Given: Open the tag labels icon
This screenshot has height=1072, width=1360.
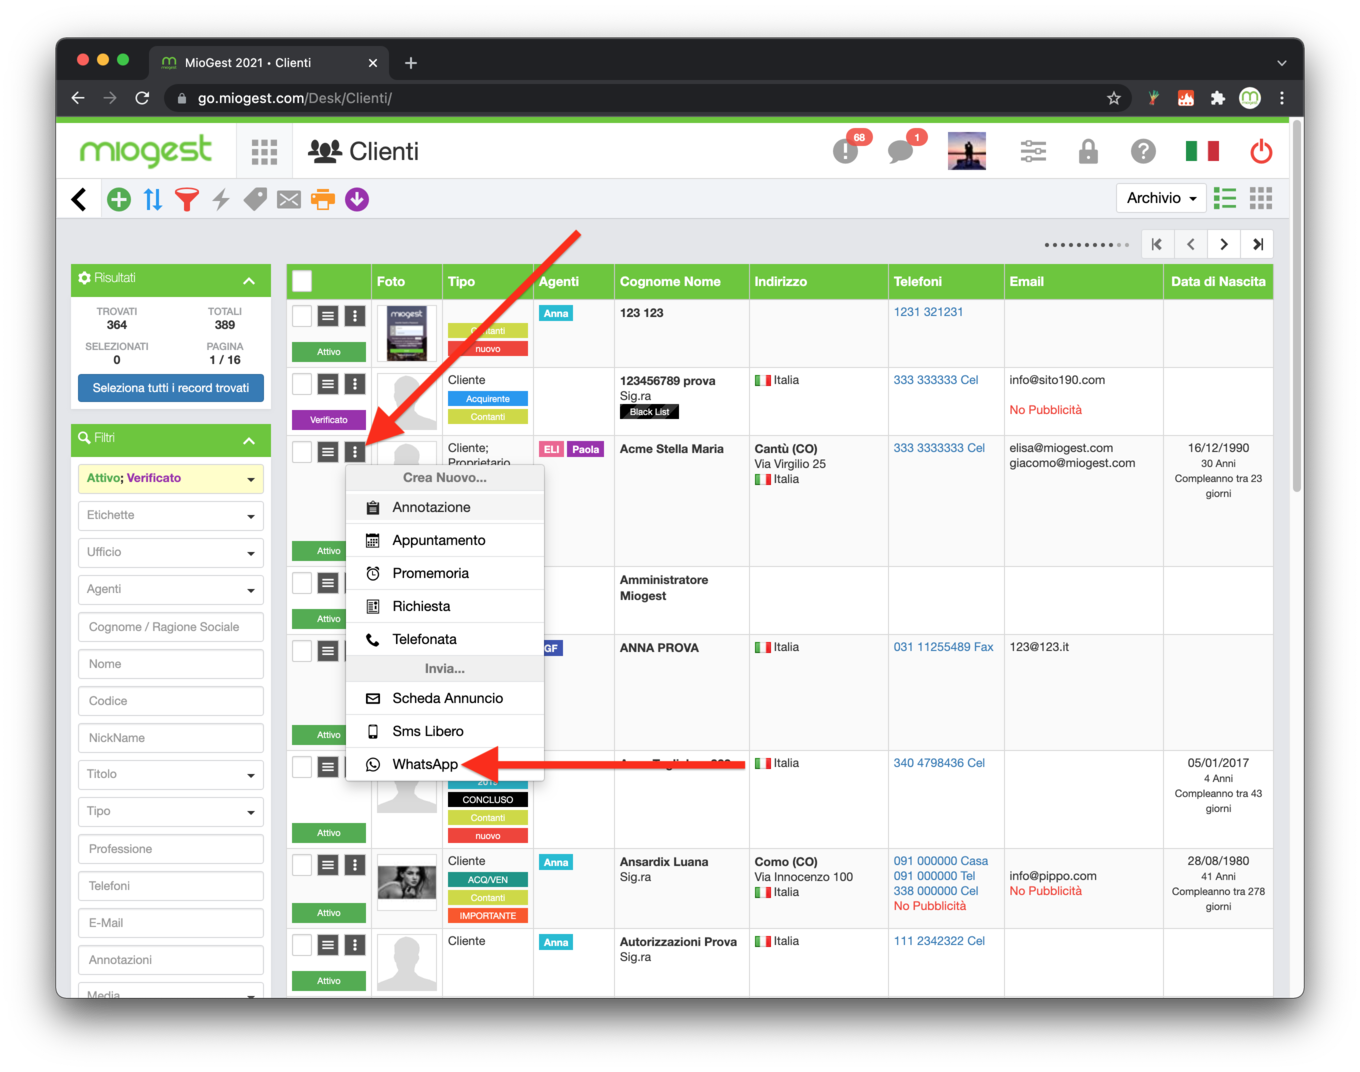Looking at the screenshot, I should pyautogui.click(x=255, y=199).
